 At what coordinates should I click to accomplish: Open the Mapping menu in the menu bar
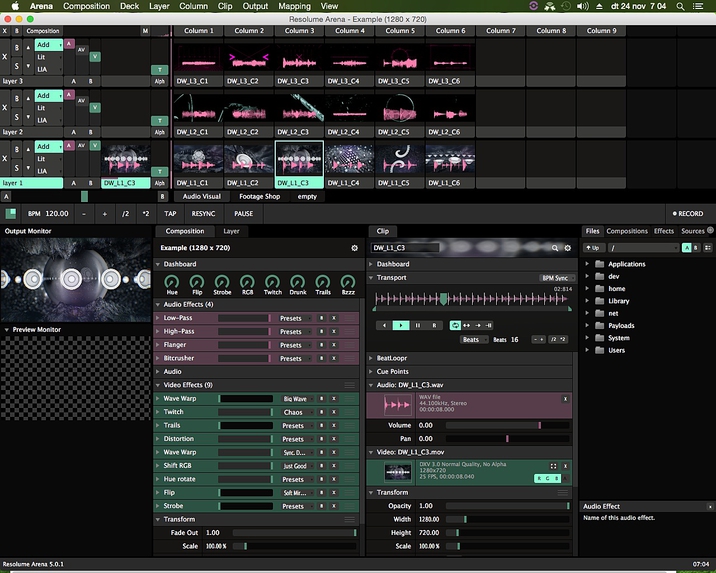pyautogui.click(x=294, y=6)
